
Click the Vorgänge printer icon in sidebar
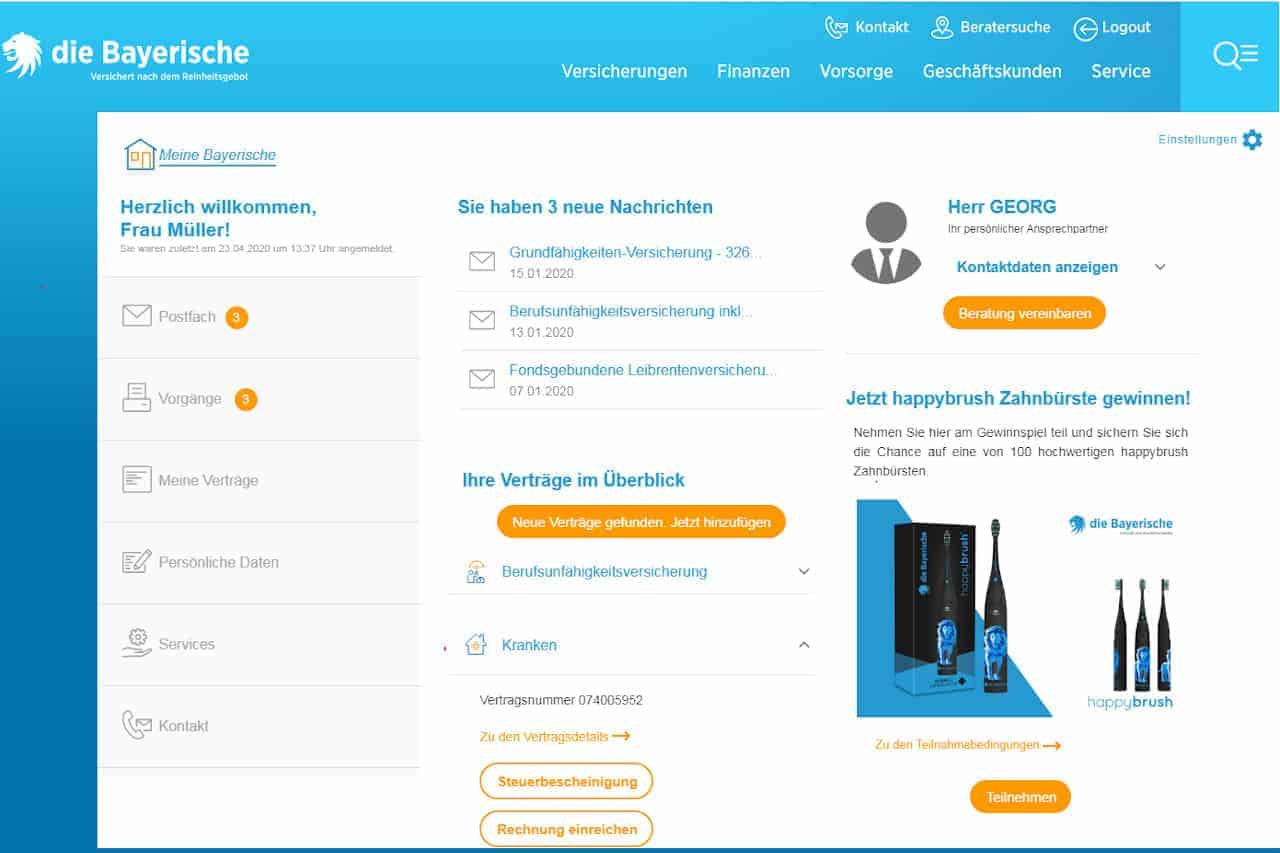point(137,398)
